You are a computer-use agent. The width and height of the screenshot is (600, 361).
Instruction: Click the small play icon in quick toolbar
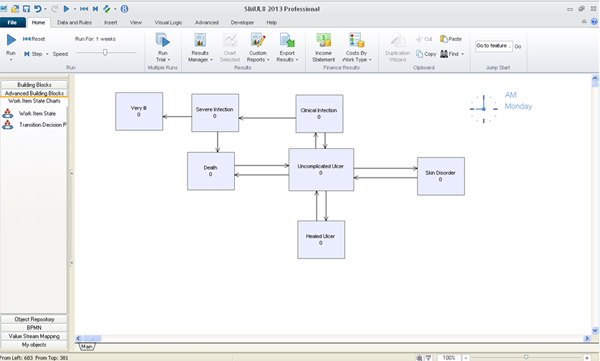pos(66,8)
